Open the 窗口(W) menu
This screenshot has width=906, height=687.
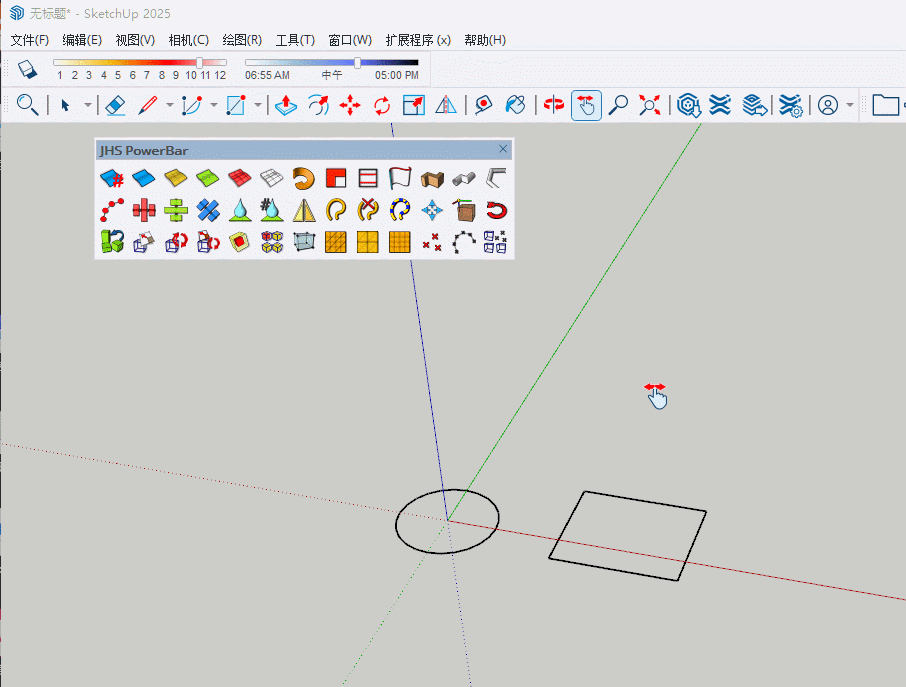(350, 40)
